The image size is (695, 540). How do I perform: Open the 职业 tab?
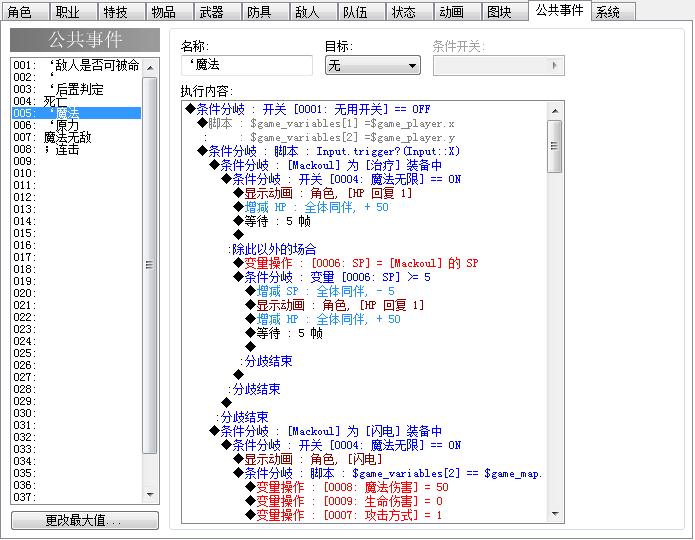[73, 12]
